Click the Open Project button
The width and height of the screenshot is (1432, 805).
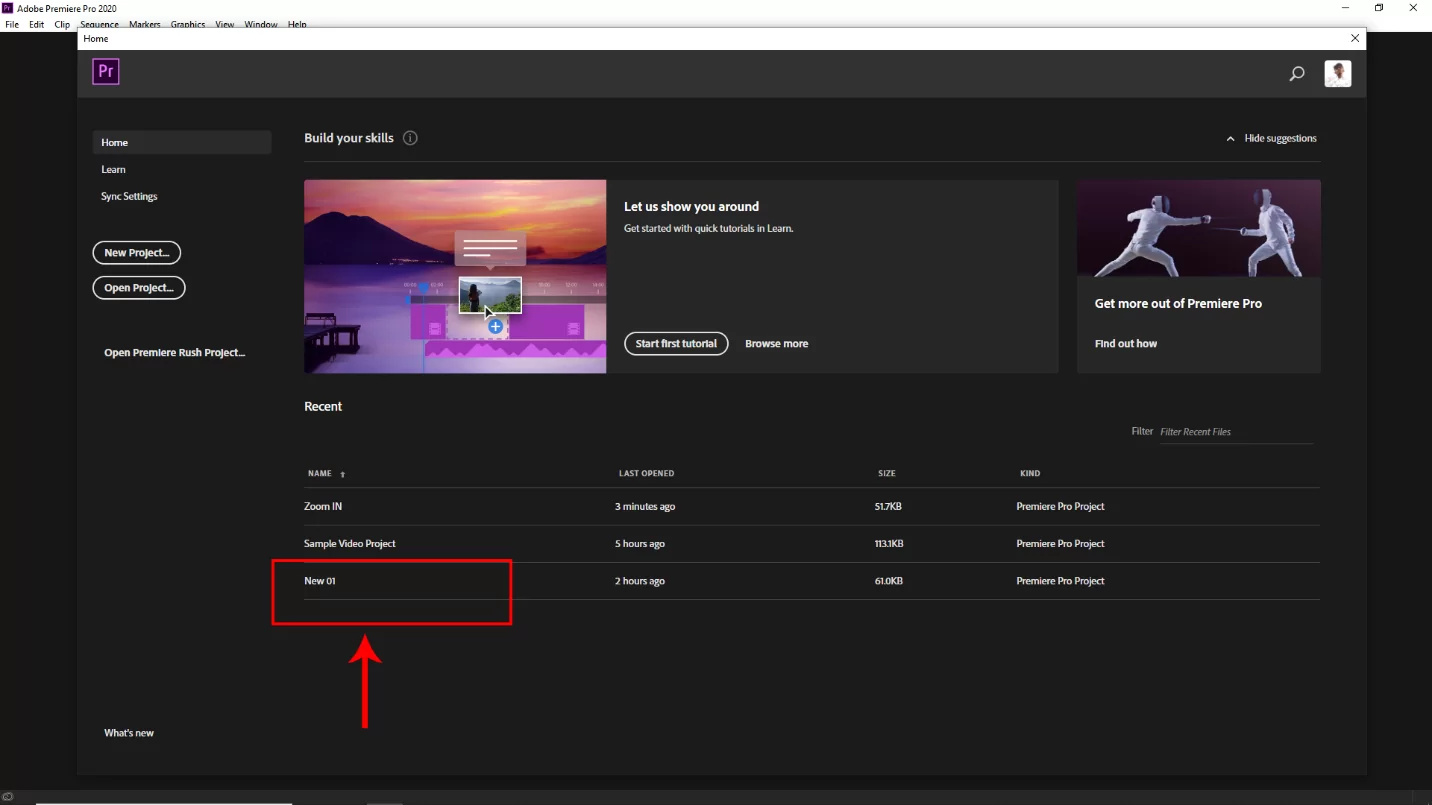(x=139, y=288)
